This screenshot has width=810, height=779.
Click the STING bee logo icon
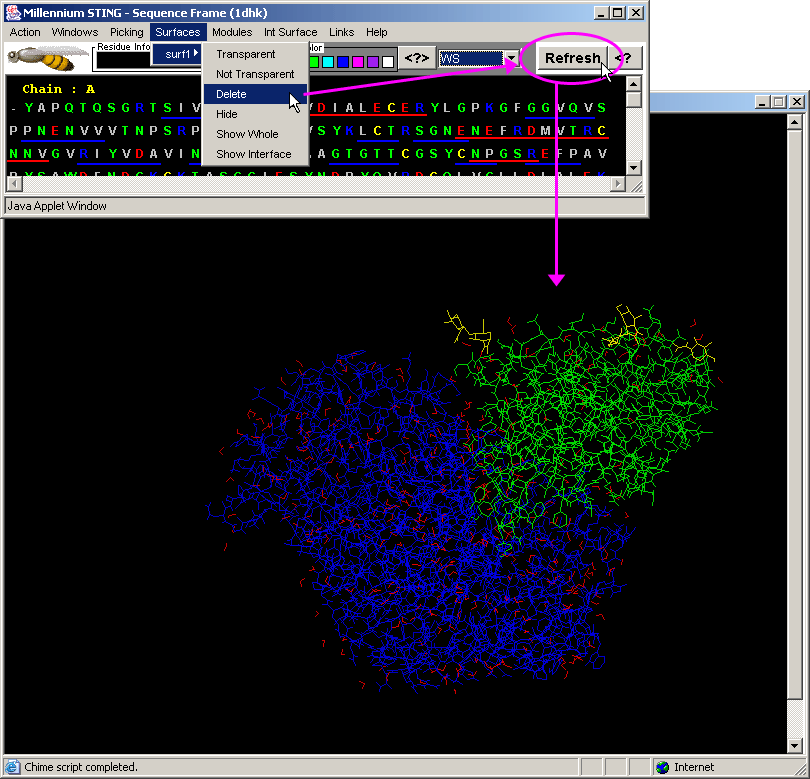click(47, 58)
